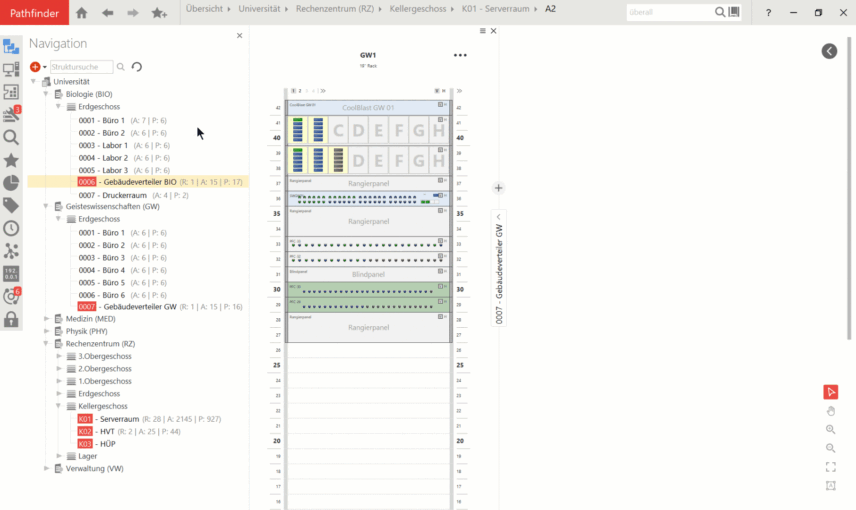Click the add-favorite star plus icon
856x510 pixels.
(159, 13)
